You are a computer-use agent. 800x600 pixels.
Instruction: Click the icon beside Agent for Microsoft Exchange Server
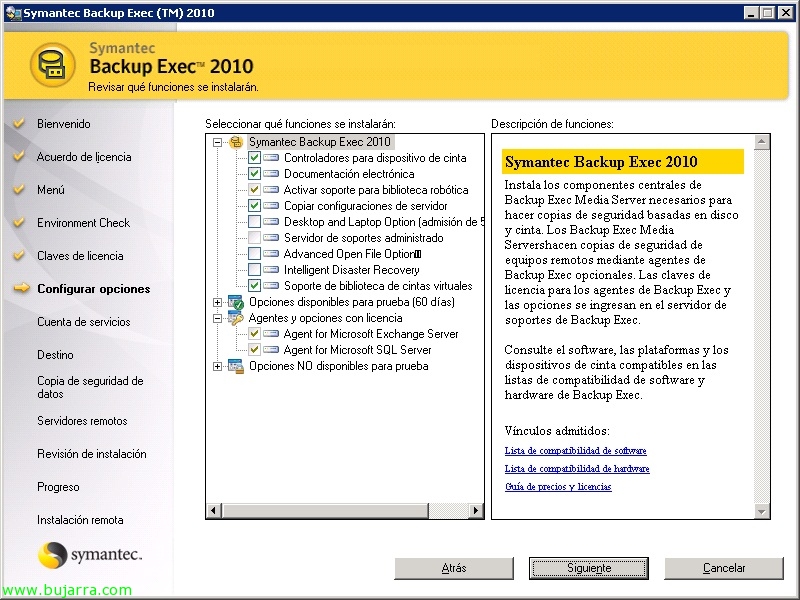271,334
